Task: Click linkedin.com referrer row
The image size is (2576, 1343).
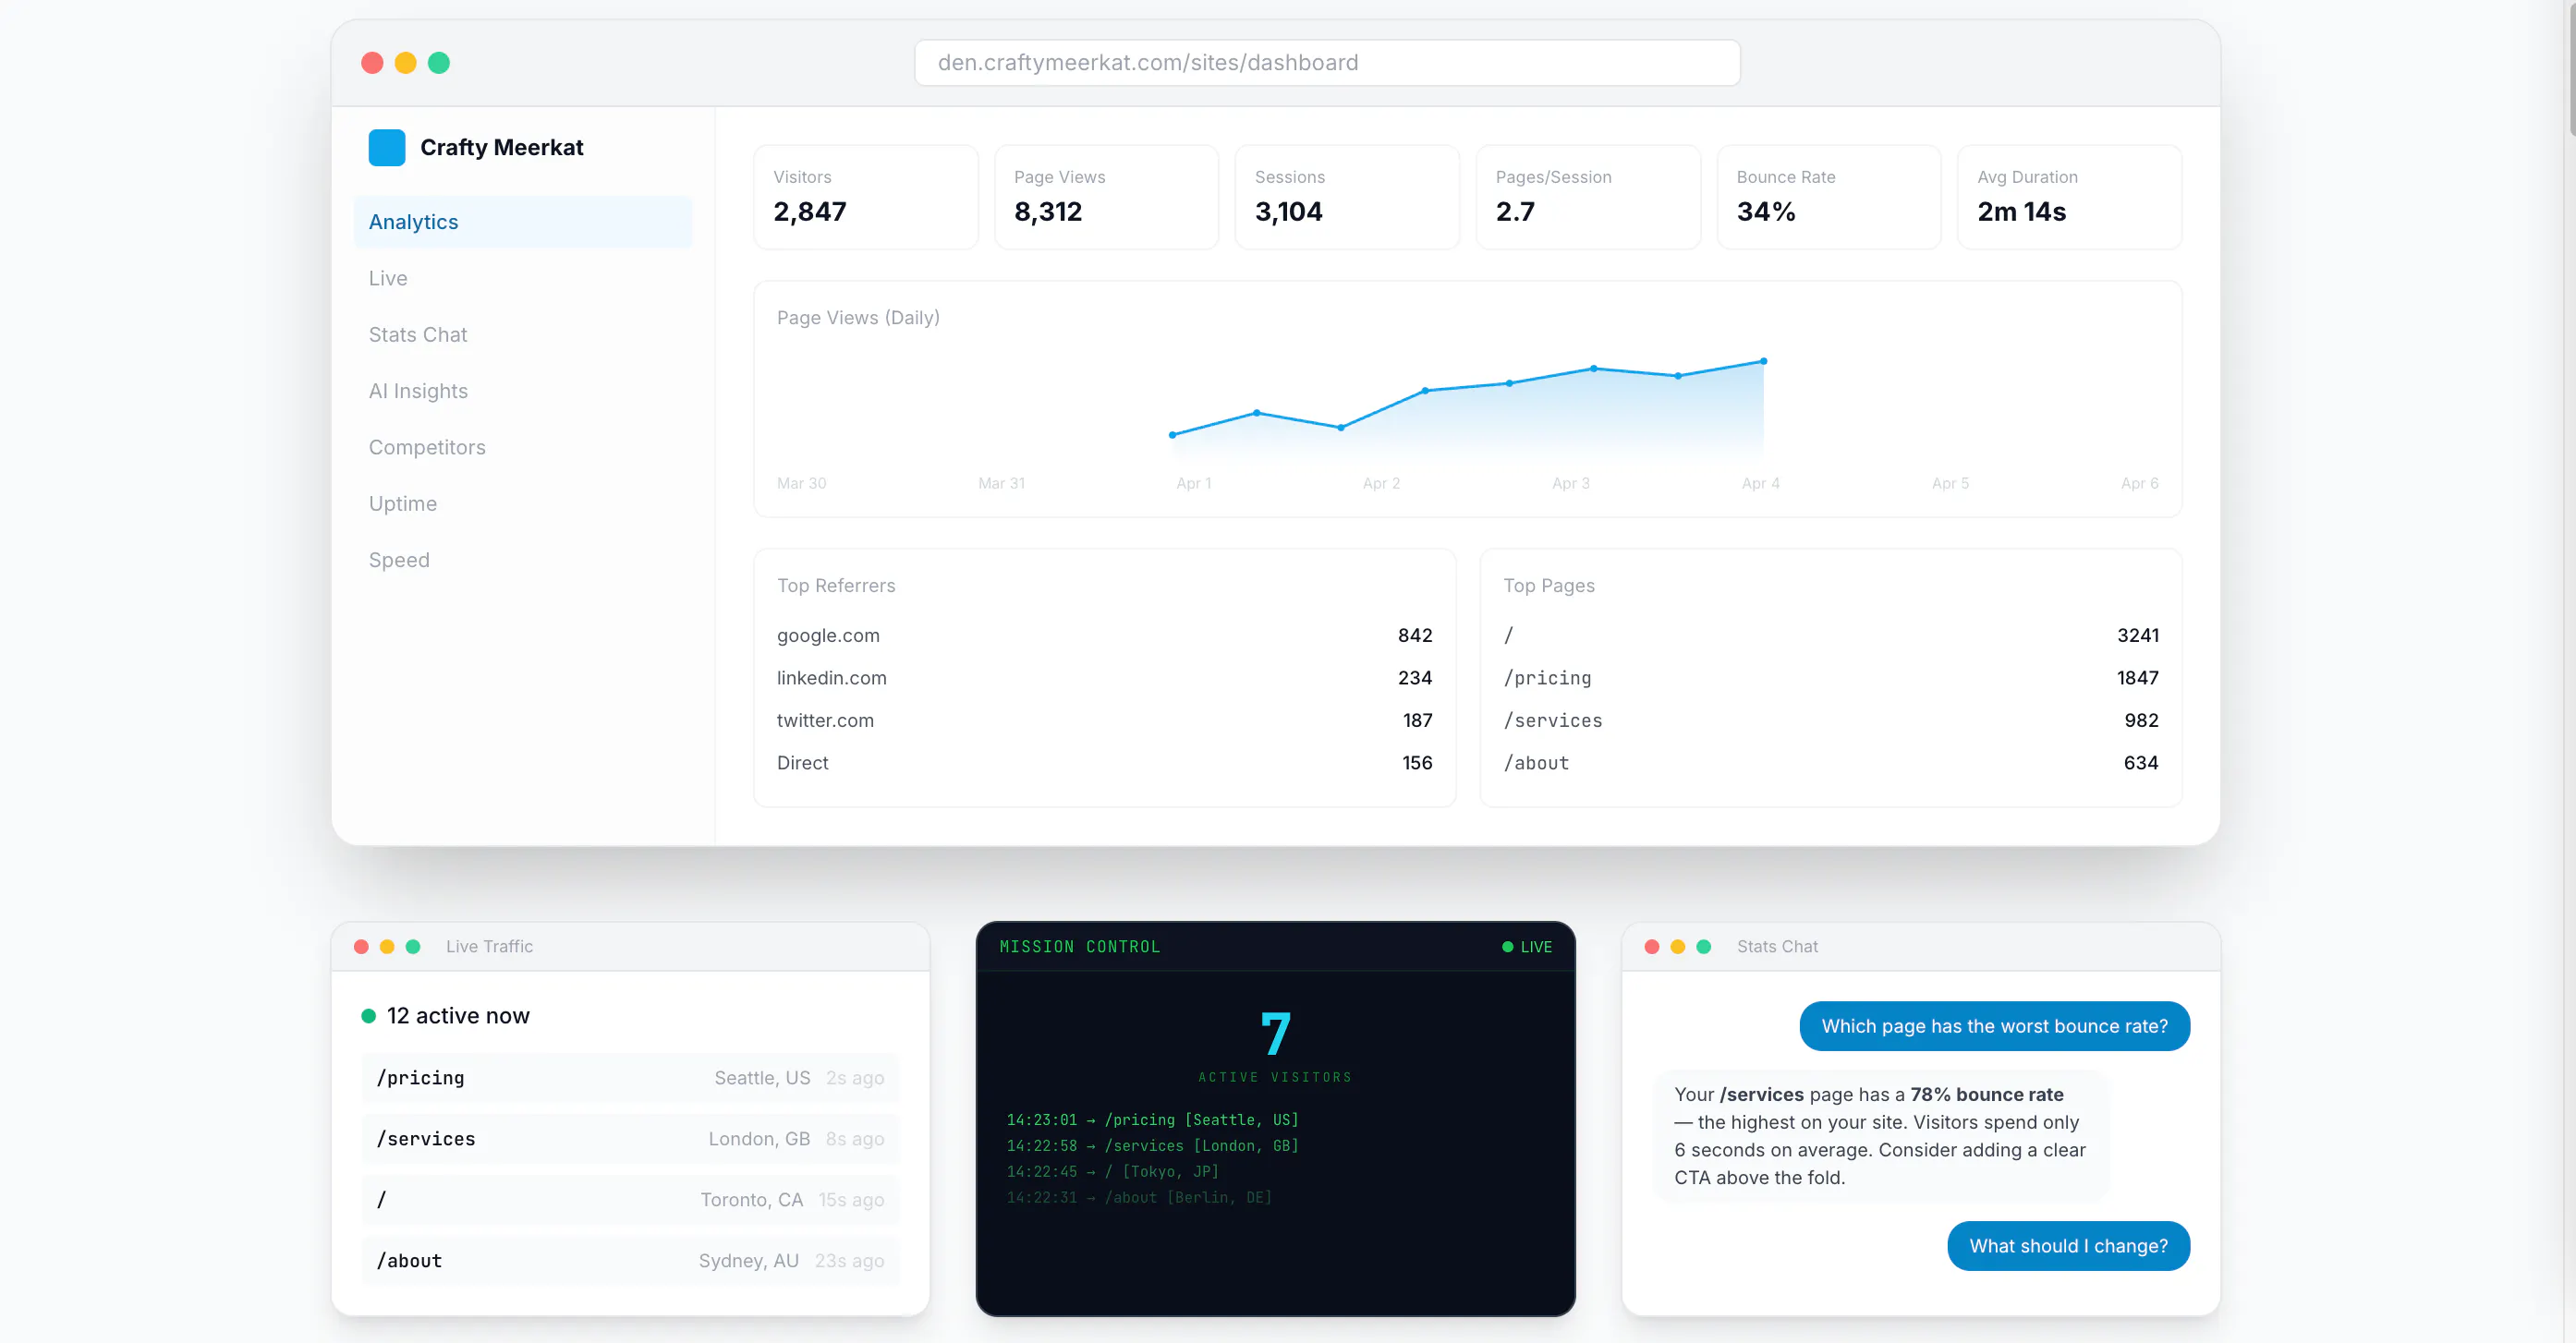Action: coord(1104,678)
